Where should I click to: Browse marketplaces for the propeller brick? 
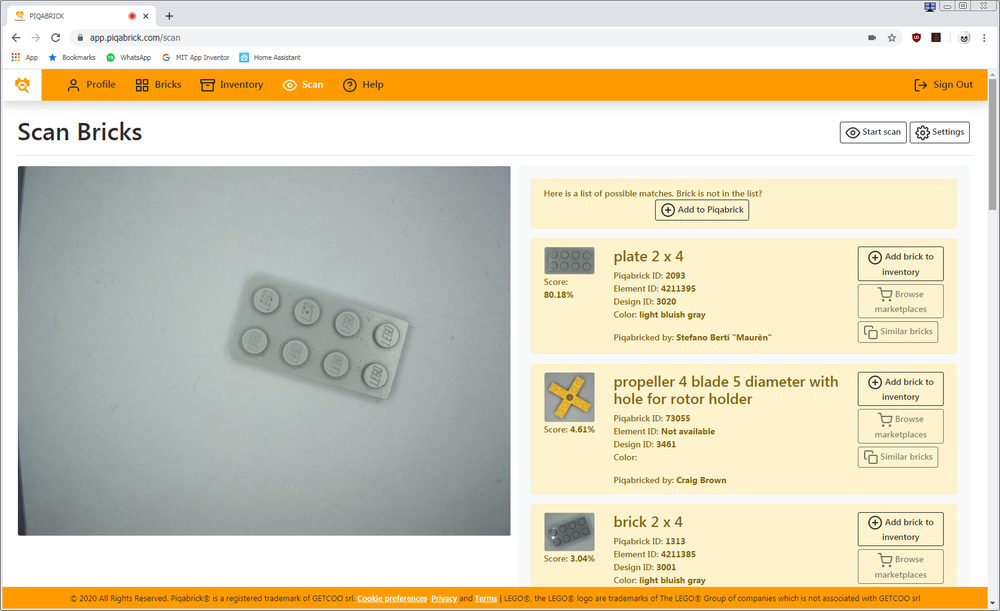[x=901, y=427]
